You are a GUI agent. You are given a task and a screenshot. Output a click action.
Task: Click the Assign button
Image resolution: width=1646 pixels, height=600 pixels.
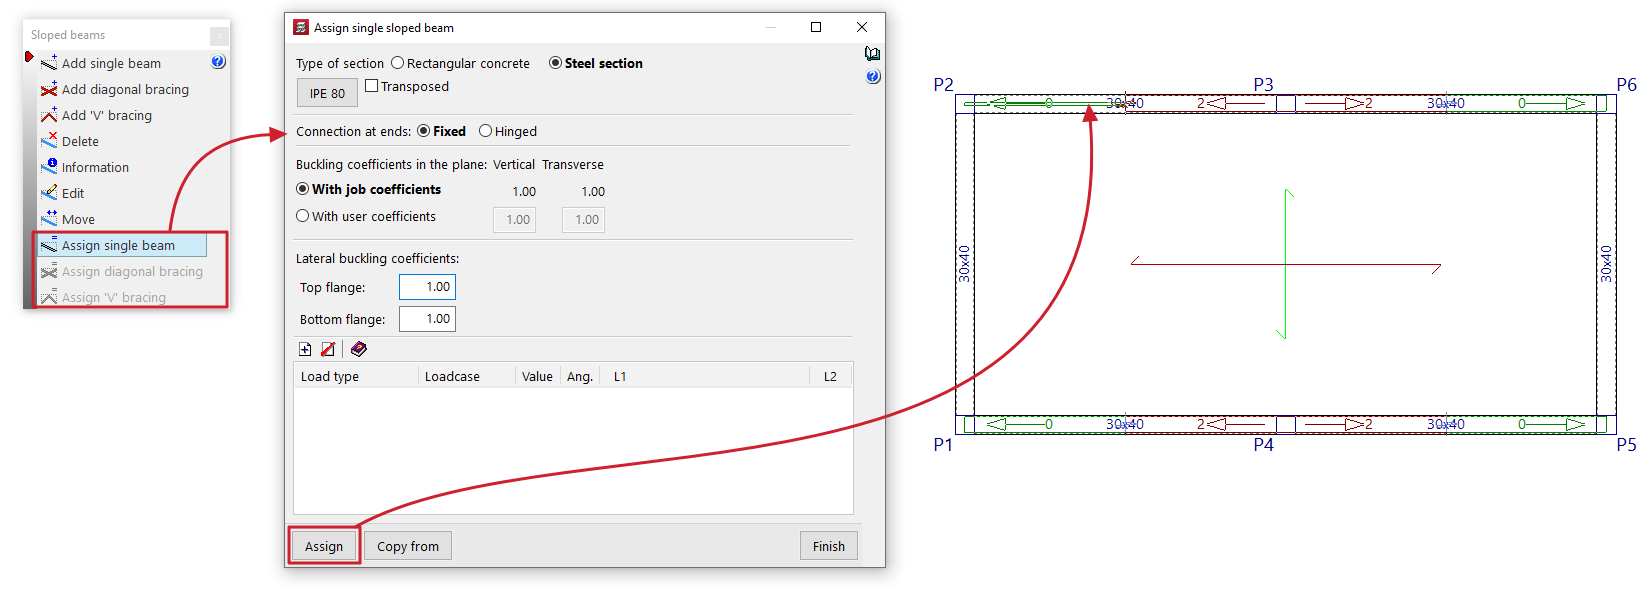[324, 546]
